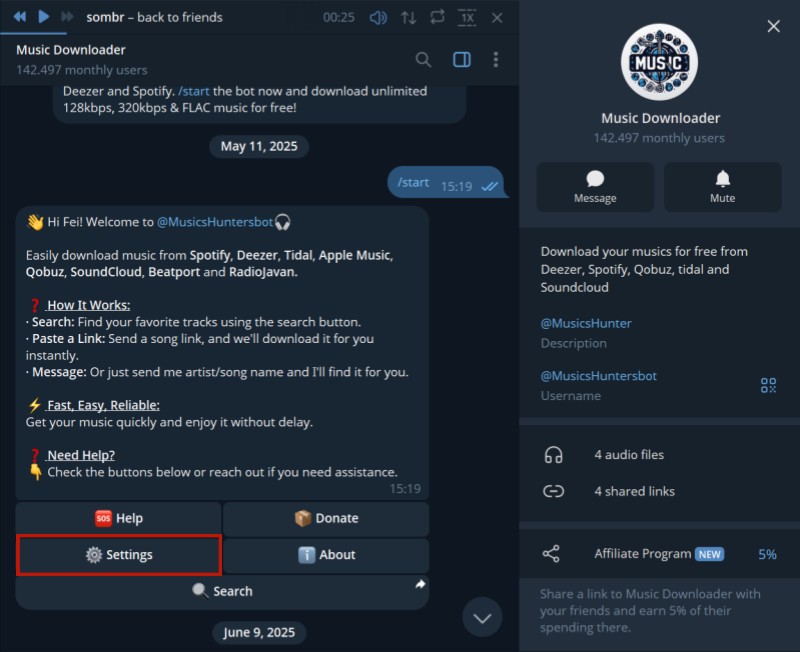The image size is (800, 652).
Task: Open search in the Music Downloader chat
Action: (x=423, y=59)
